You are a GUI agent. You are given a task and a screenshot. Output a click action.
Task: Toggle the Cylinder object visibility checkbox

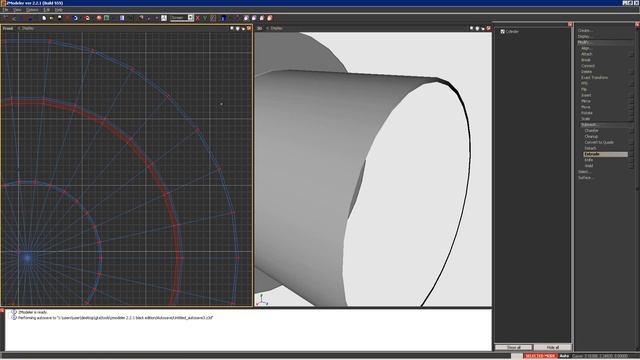coord(502,31)
